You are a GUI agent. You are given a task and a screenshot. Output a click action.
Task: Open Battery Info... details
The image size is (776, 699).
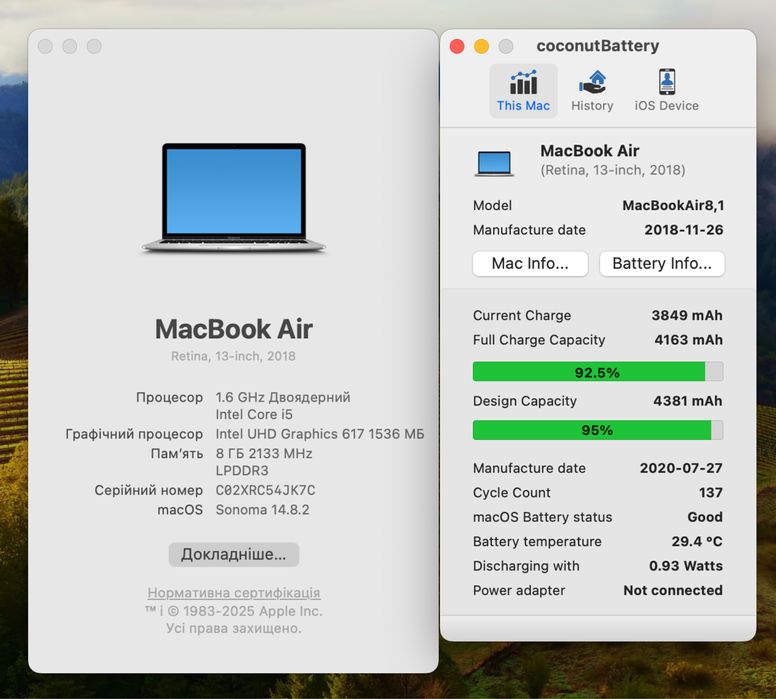[x=662, y=263]
